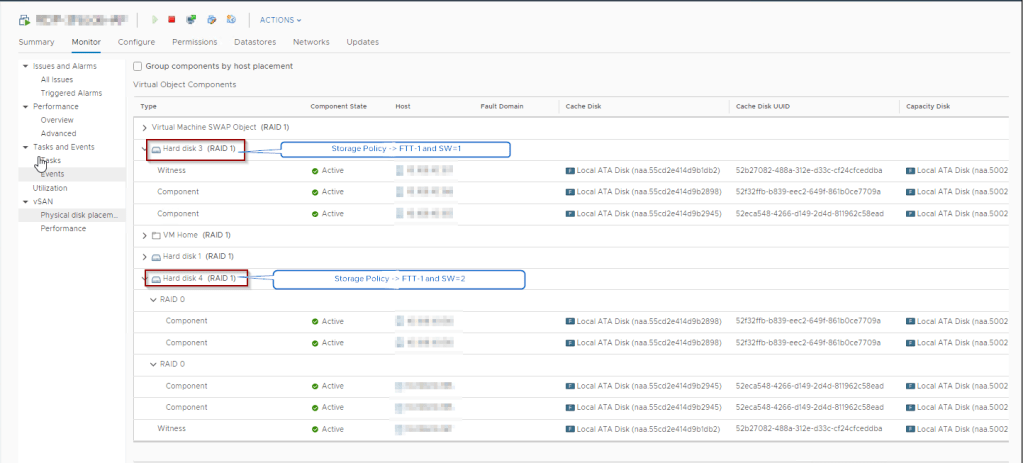Click the Edit Settings toolbar icon

(x=211, y=19)
